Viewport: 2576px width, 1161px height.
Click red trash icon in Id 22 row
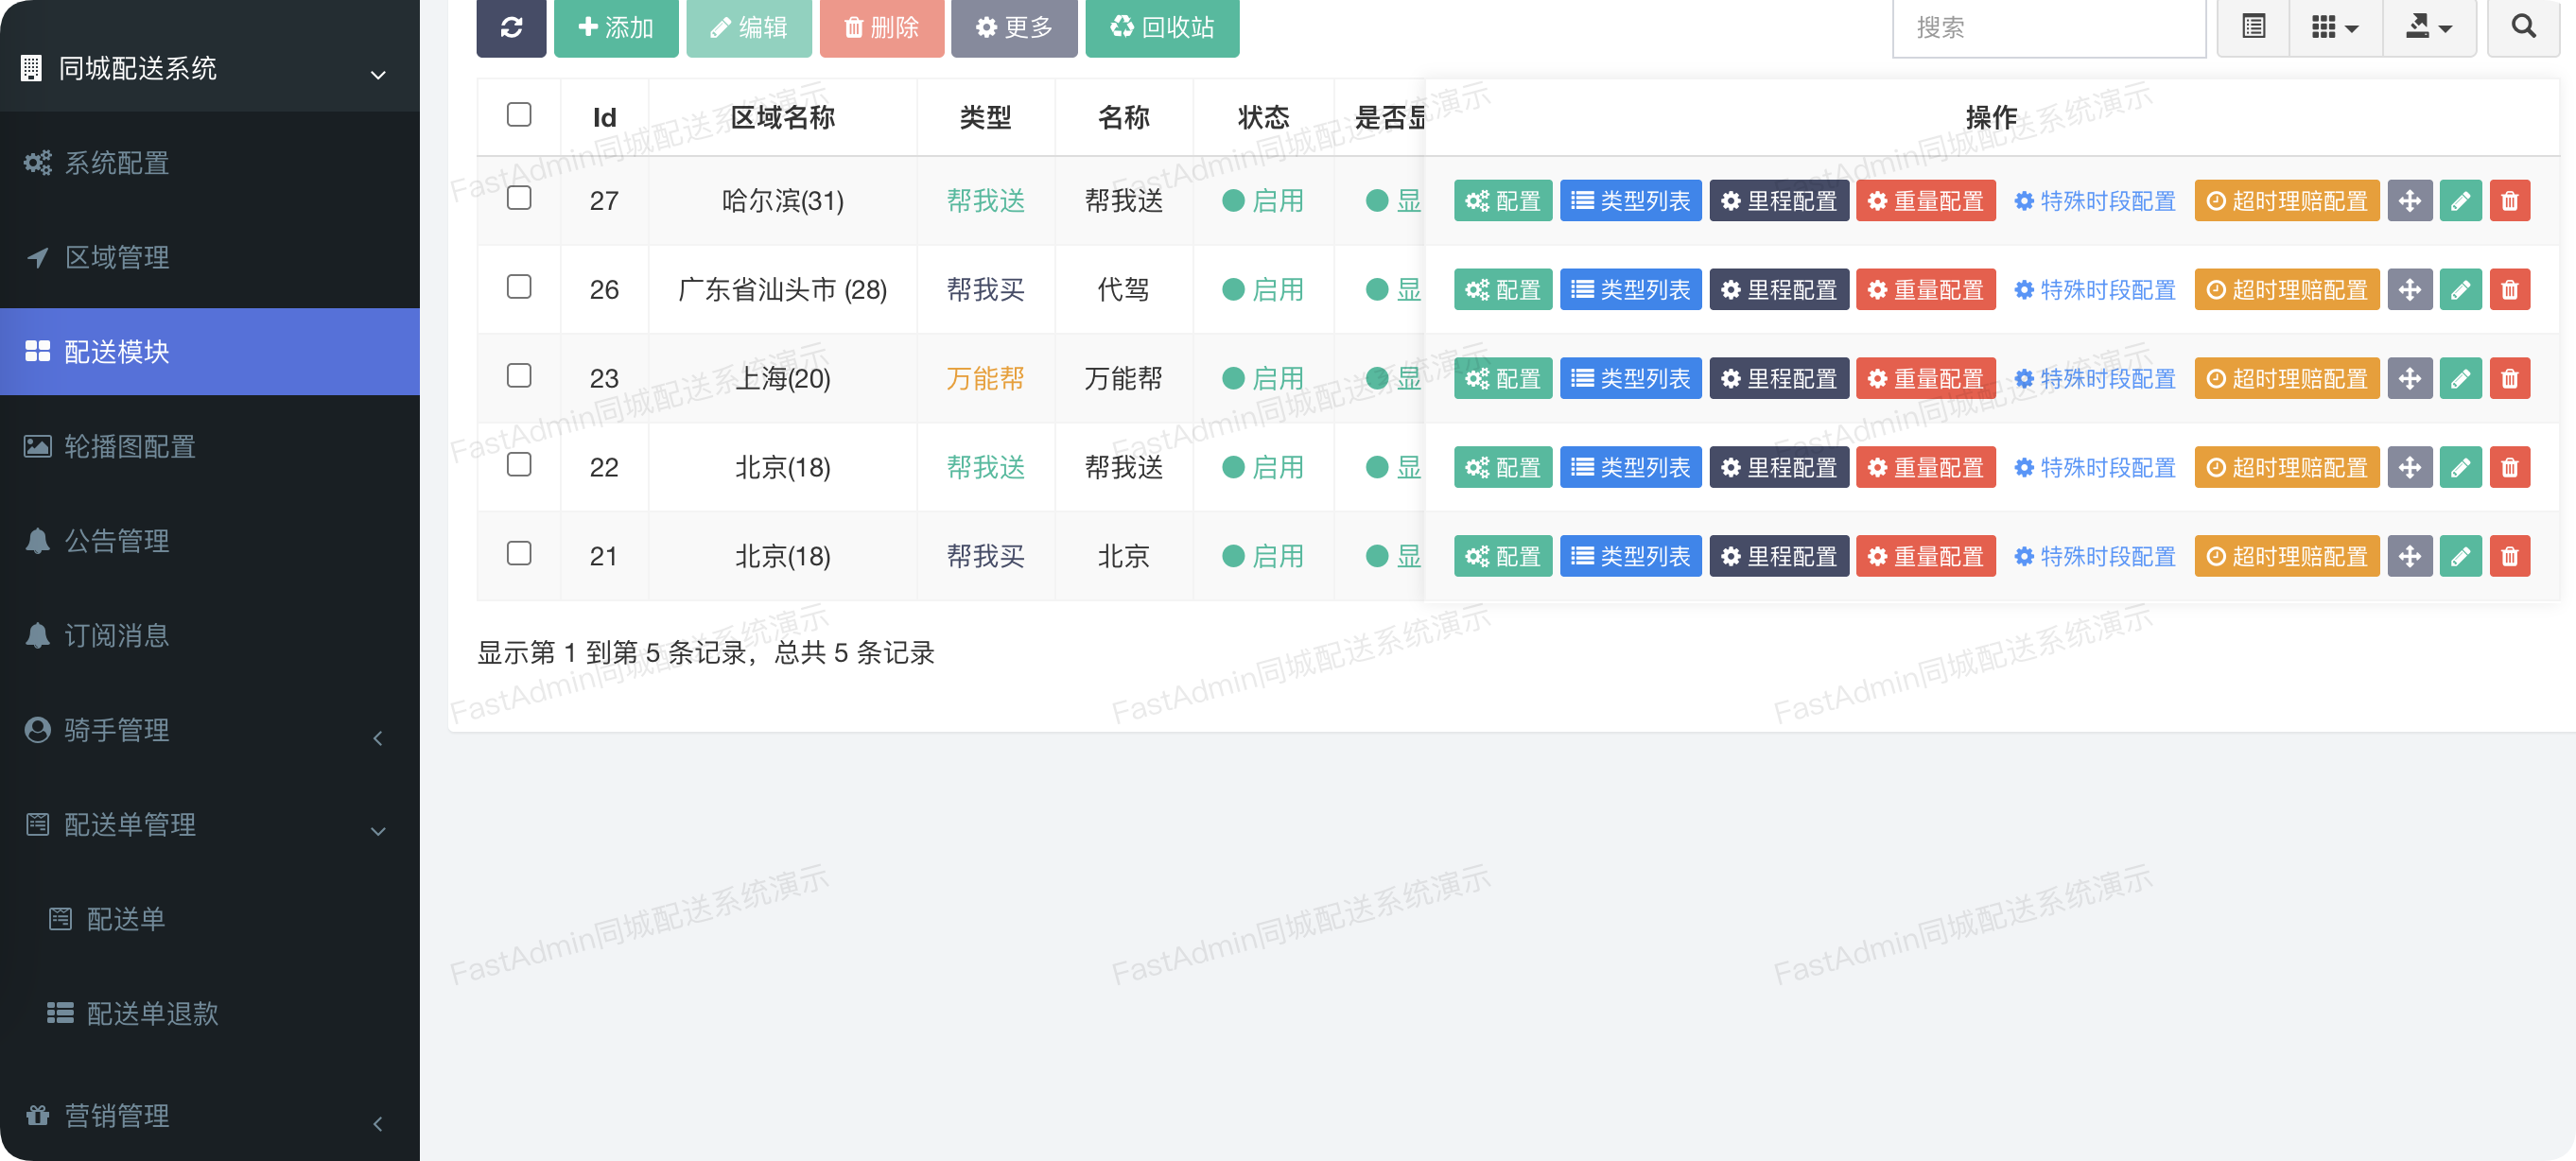(x=2509, y=467)
